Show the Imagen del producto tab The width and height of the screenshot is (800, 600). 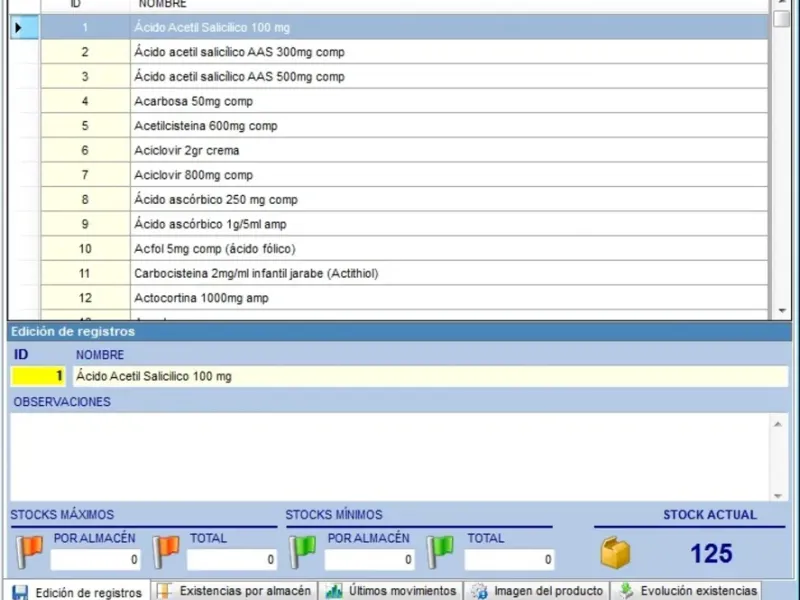537,591
